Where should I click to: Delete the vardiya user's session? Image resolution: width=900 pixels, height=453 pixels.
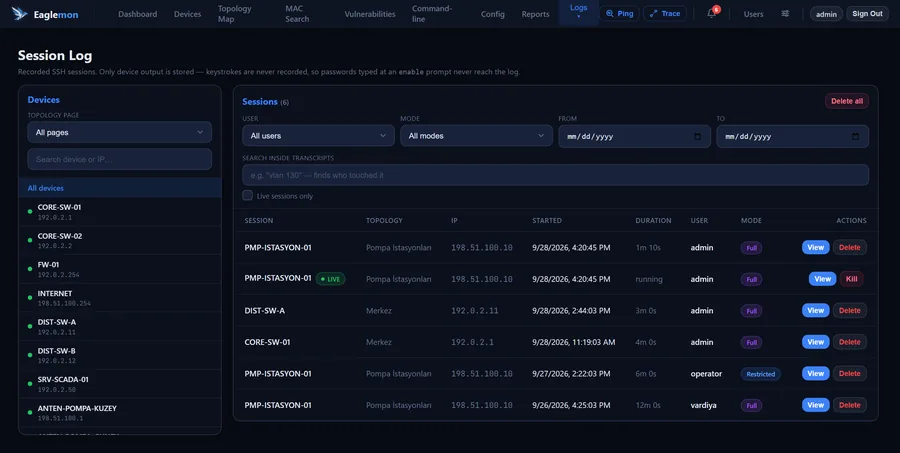(849, 405)
